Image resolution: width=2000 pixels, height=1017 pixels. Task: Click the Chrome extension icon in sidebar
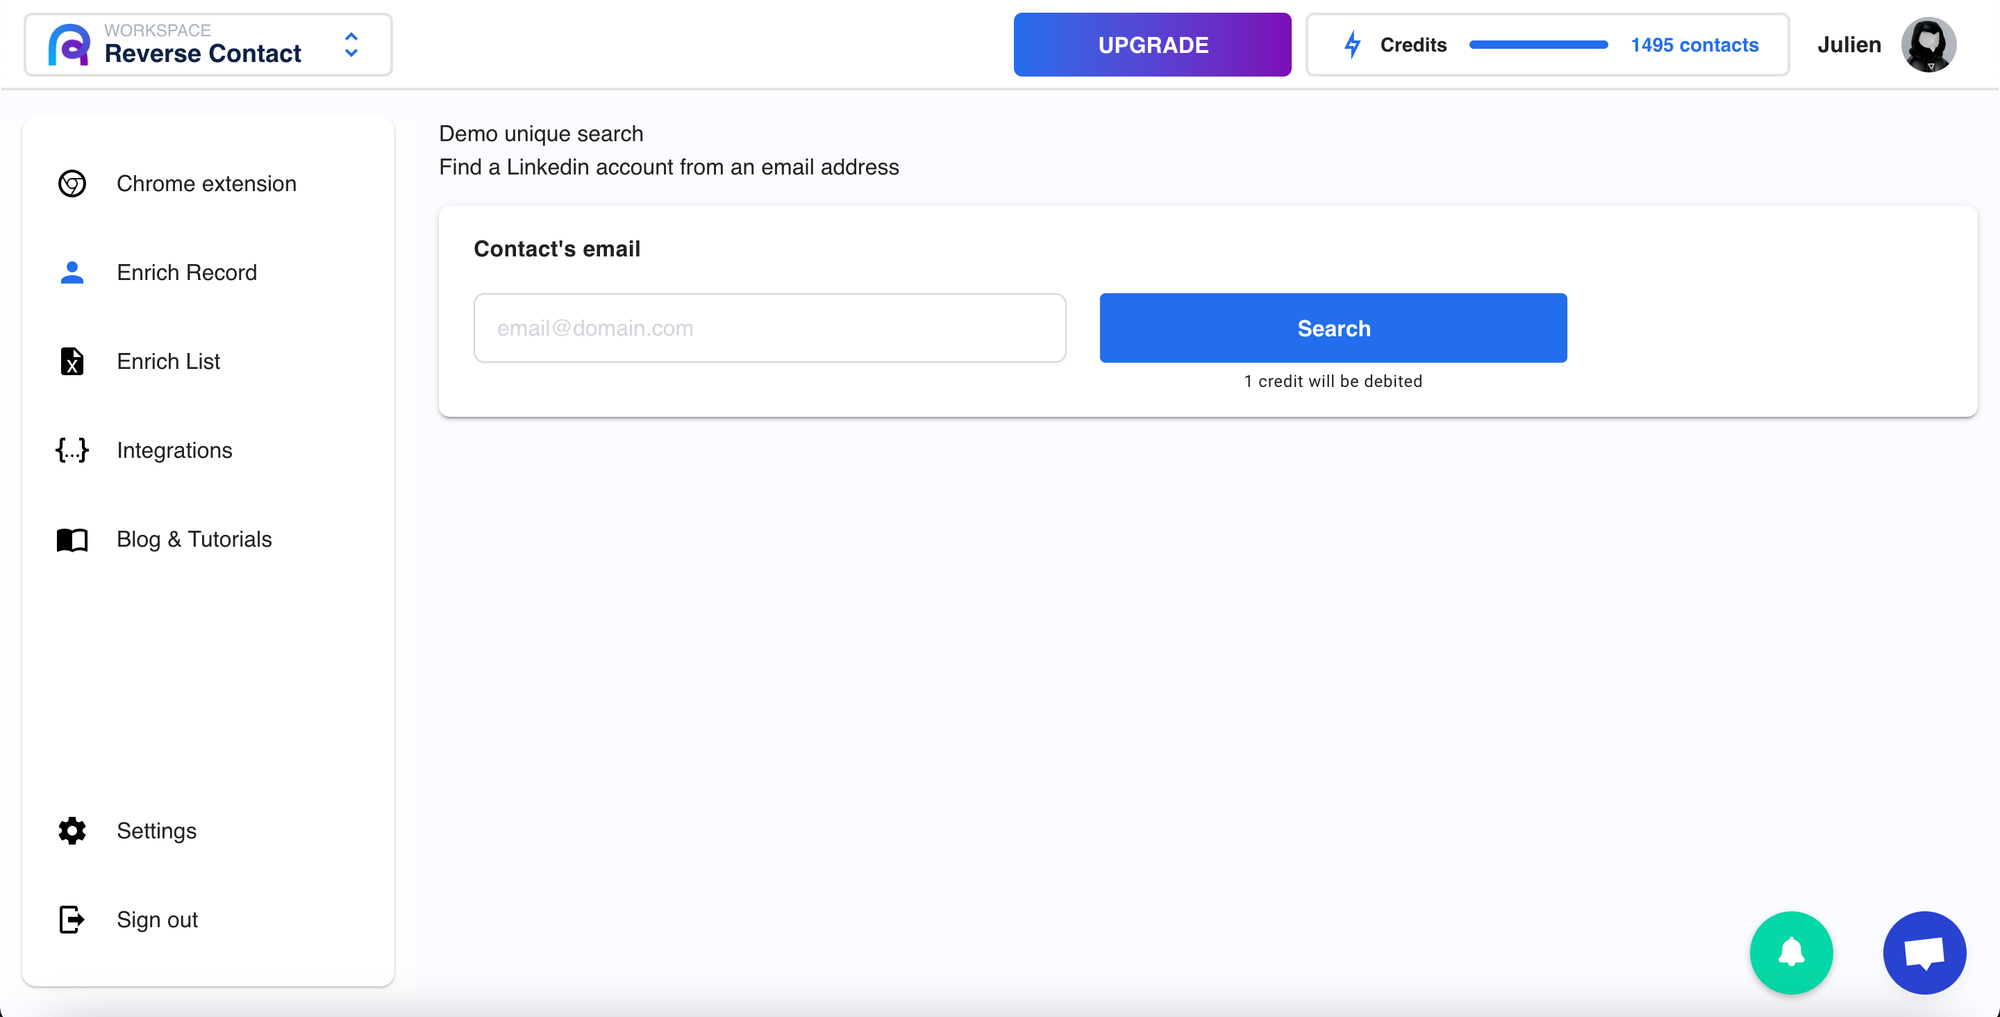point(72,184)
